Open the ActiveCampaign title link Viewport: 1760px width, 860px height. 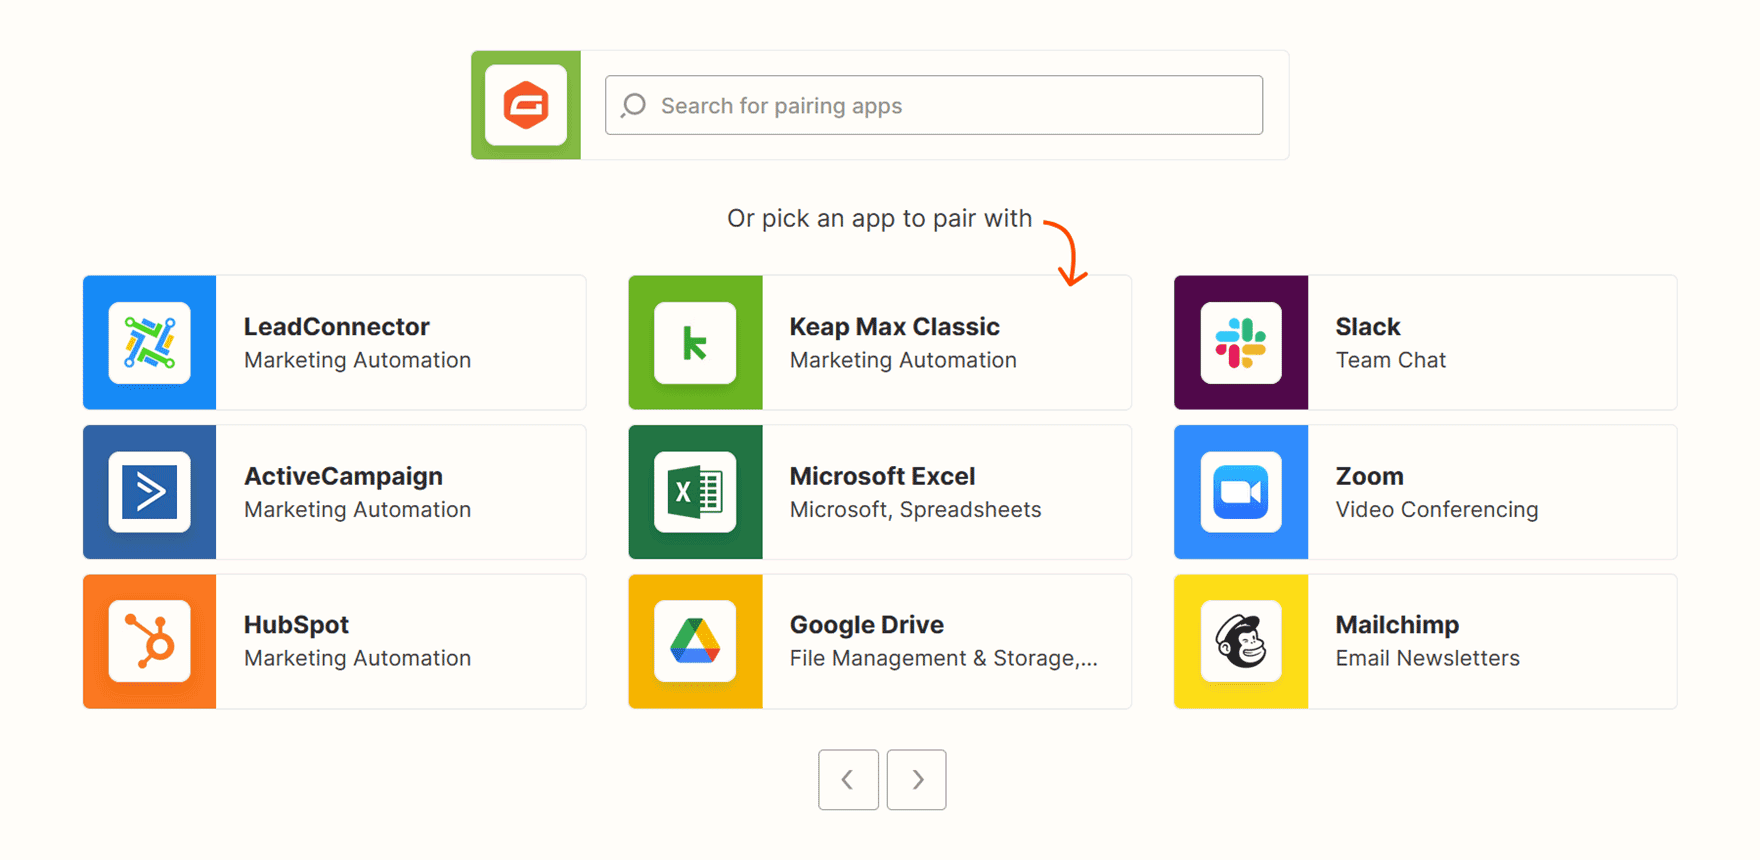tap(343, 476)
